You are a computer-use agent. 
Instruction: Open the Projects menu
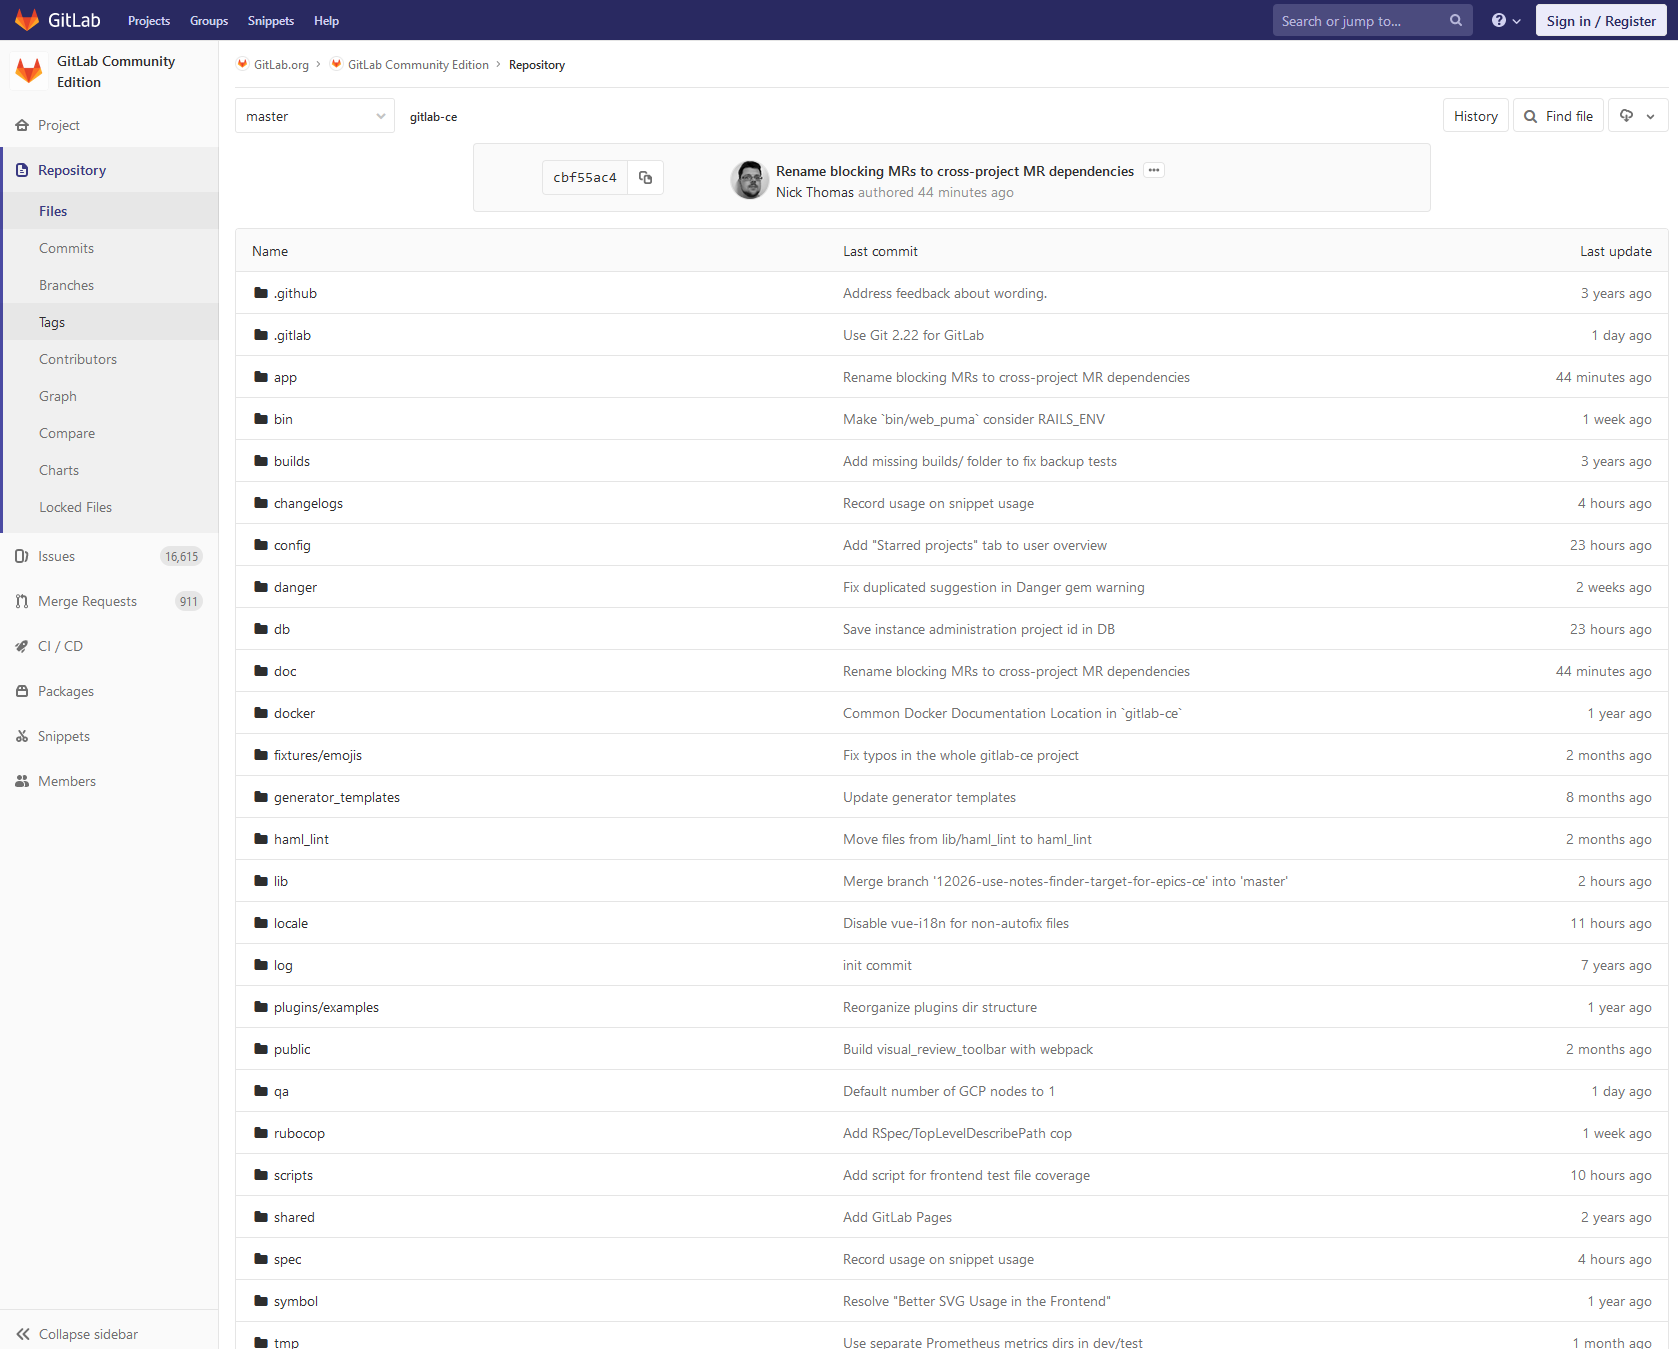[x=148, y=20]
